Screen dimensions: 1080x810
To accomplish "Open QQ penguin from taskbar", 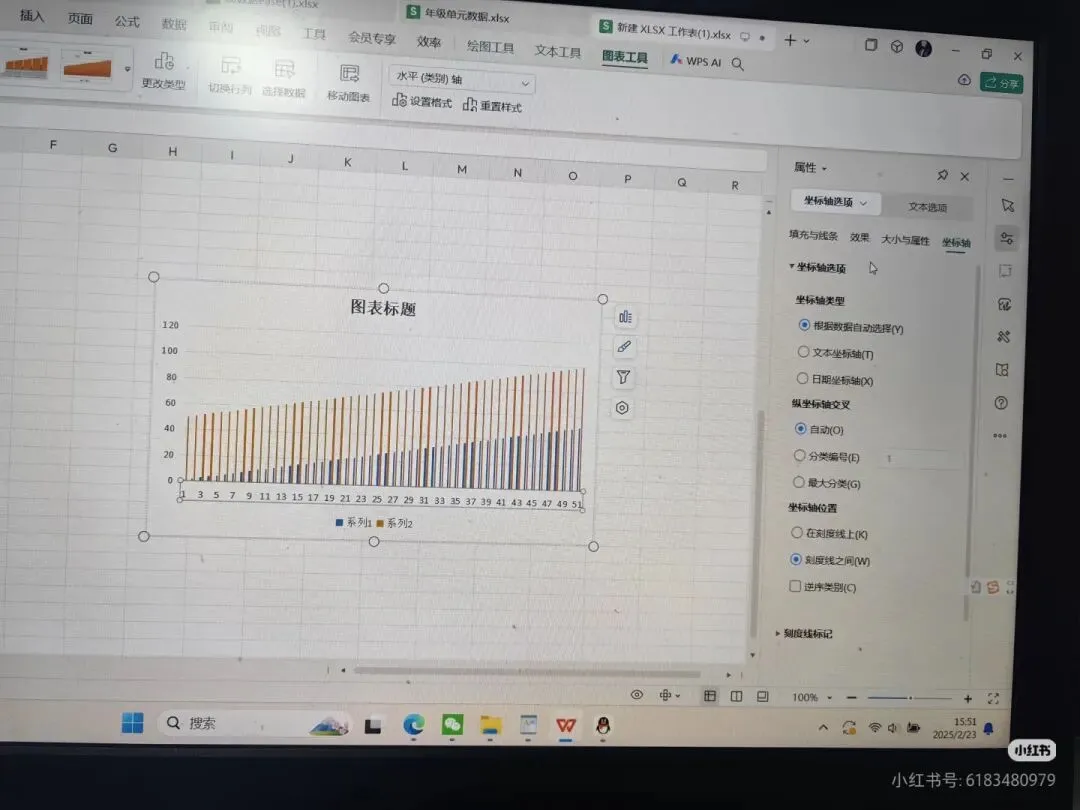I will click(603, 726).
